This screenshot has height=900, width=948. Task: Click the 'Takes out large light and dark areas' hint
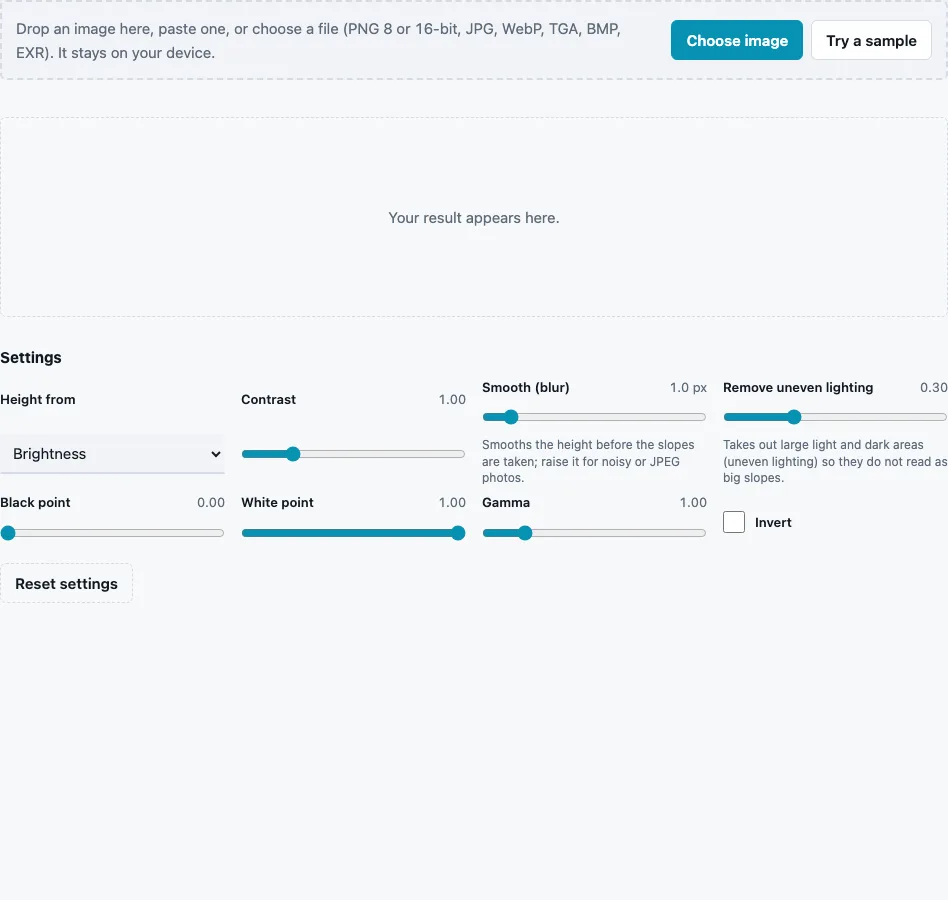tap(835, 461)
